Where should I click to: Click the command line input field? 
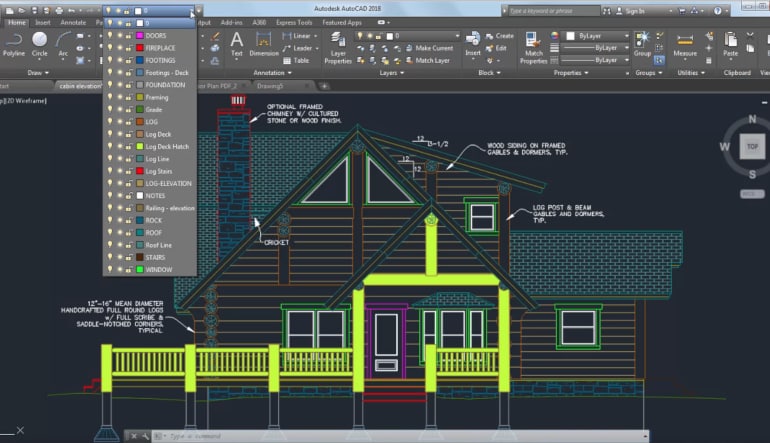(x=400, y=436)
